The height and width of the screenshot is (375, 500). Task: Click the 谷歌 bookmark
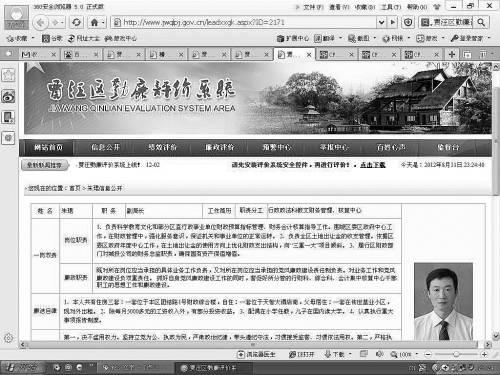pyautogui.click(x=52, y=38)
